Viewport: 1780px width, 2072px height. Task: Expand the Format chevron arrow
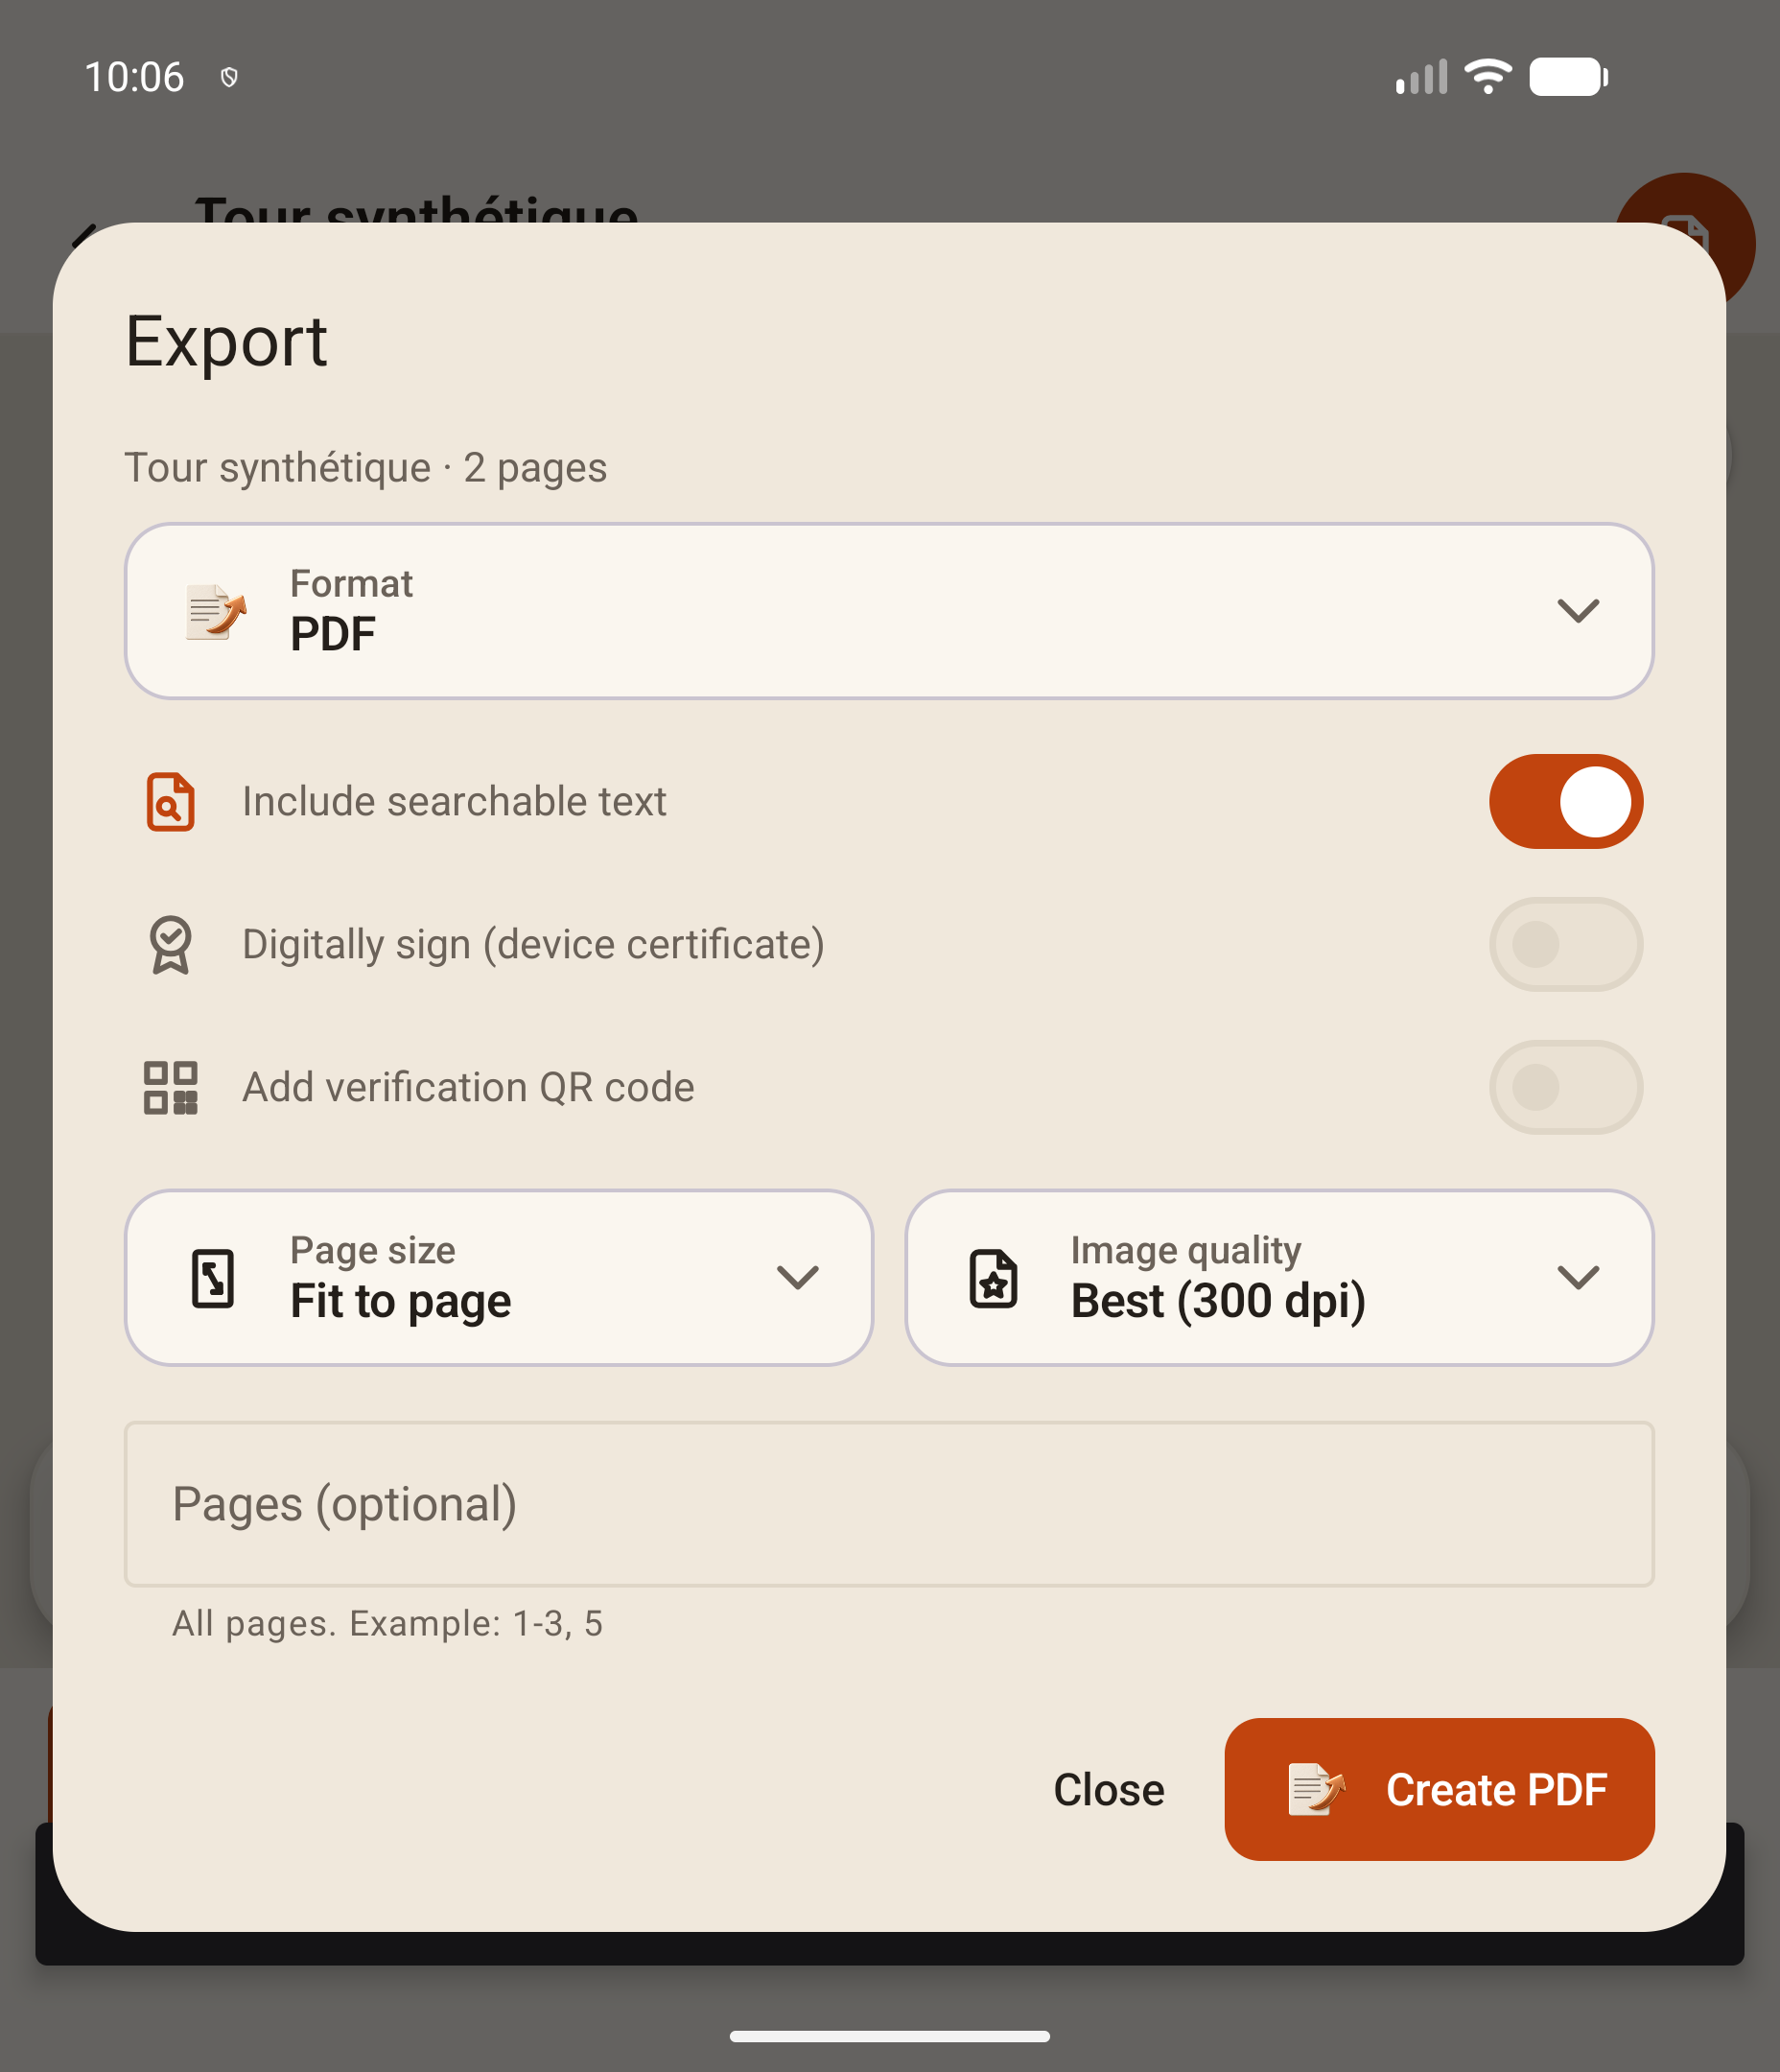(1578, 611)
